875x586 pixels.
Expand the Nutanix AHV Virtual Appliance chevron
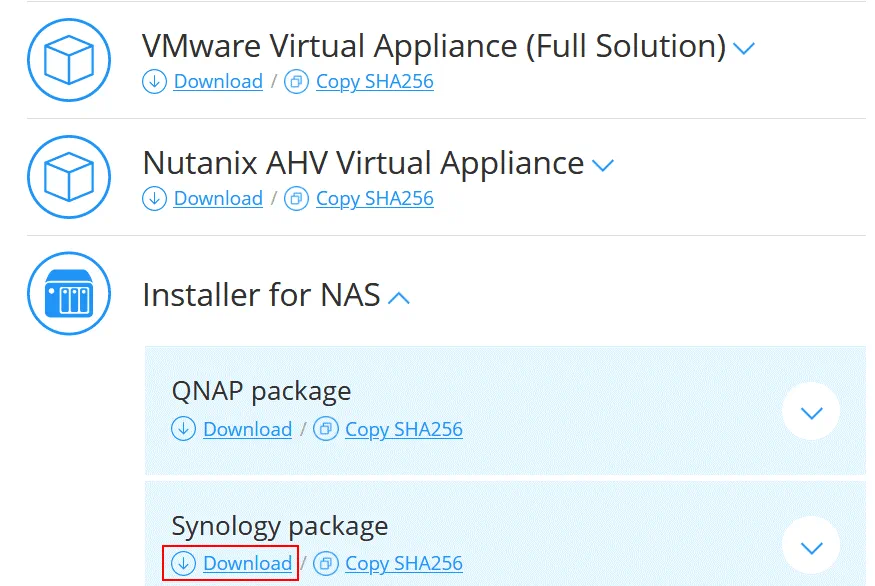[x=602, y=165]
